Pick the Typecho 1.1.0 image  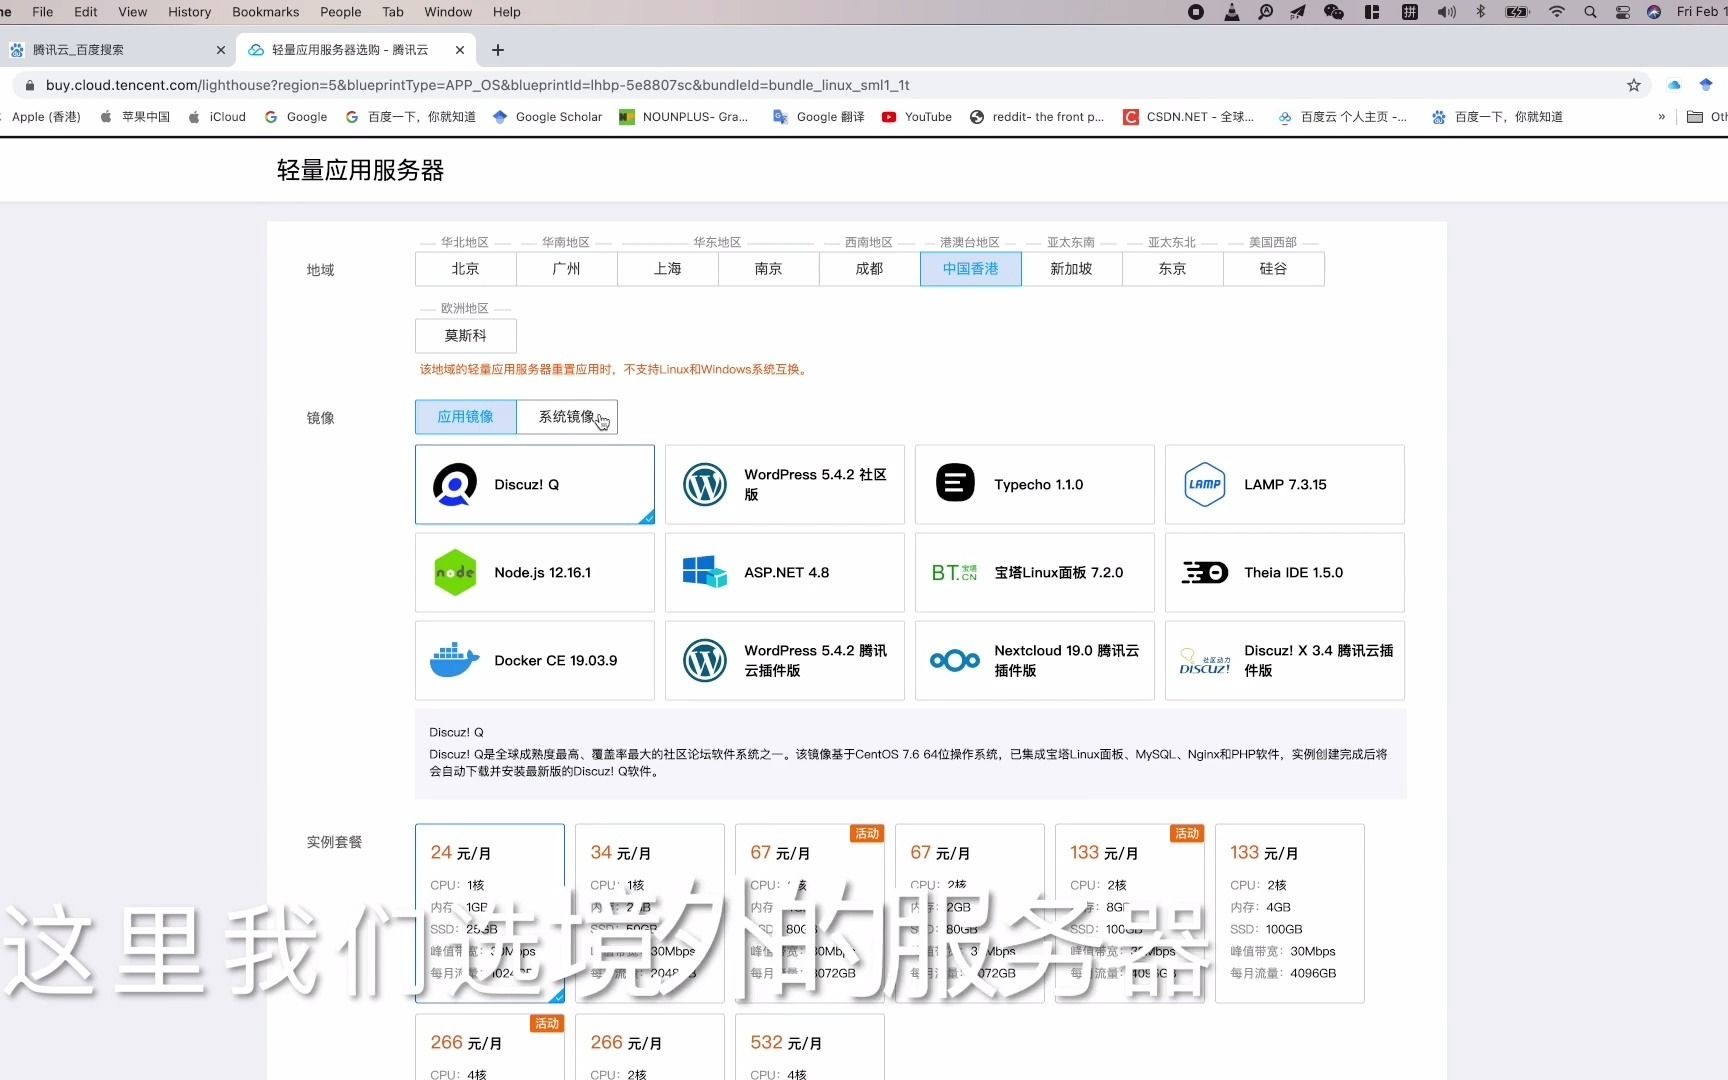(1034, 485)
